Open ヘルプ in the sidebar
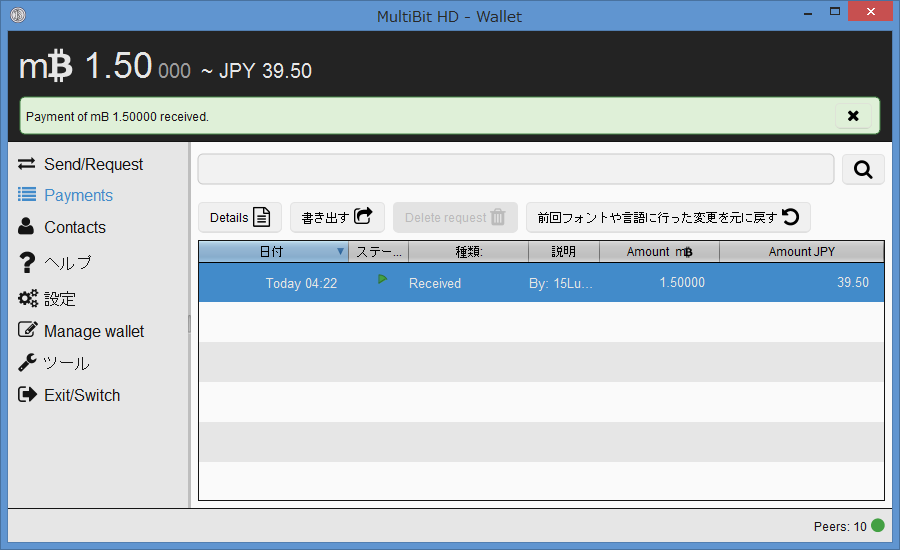 pyautogui.click(x=55, y=262)
